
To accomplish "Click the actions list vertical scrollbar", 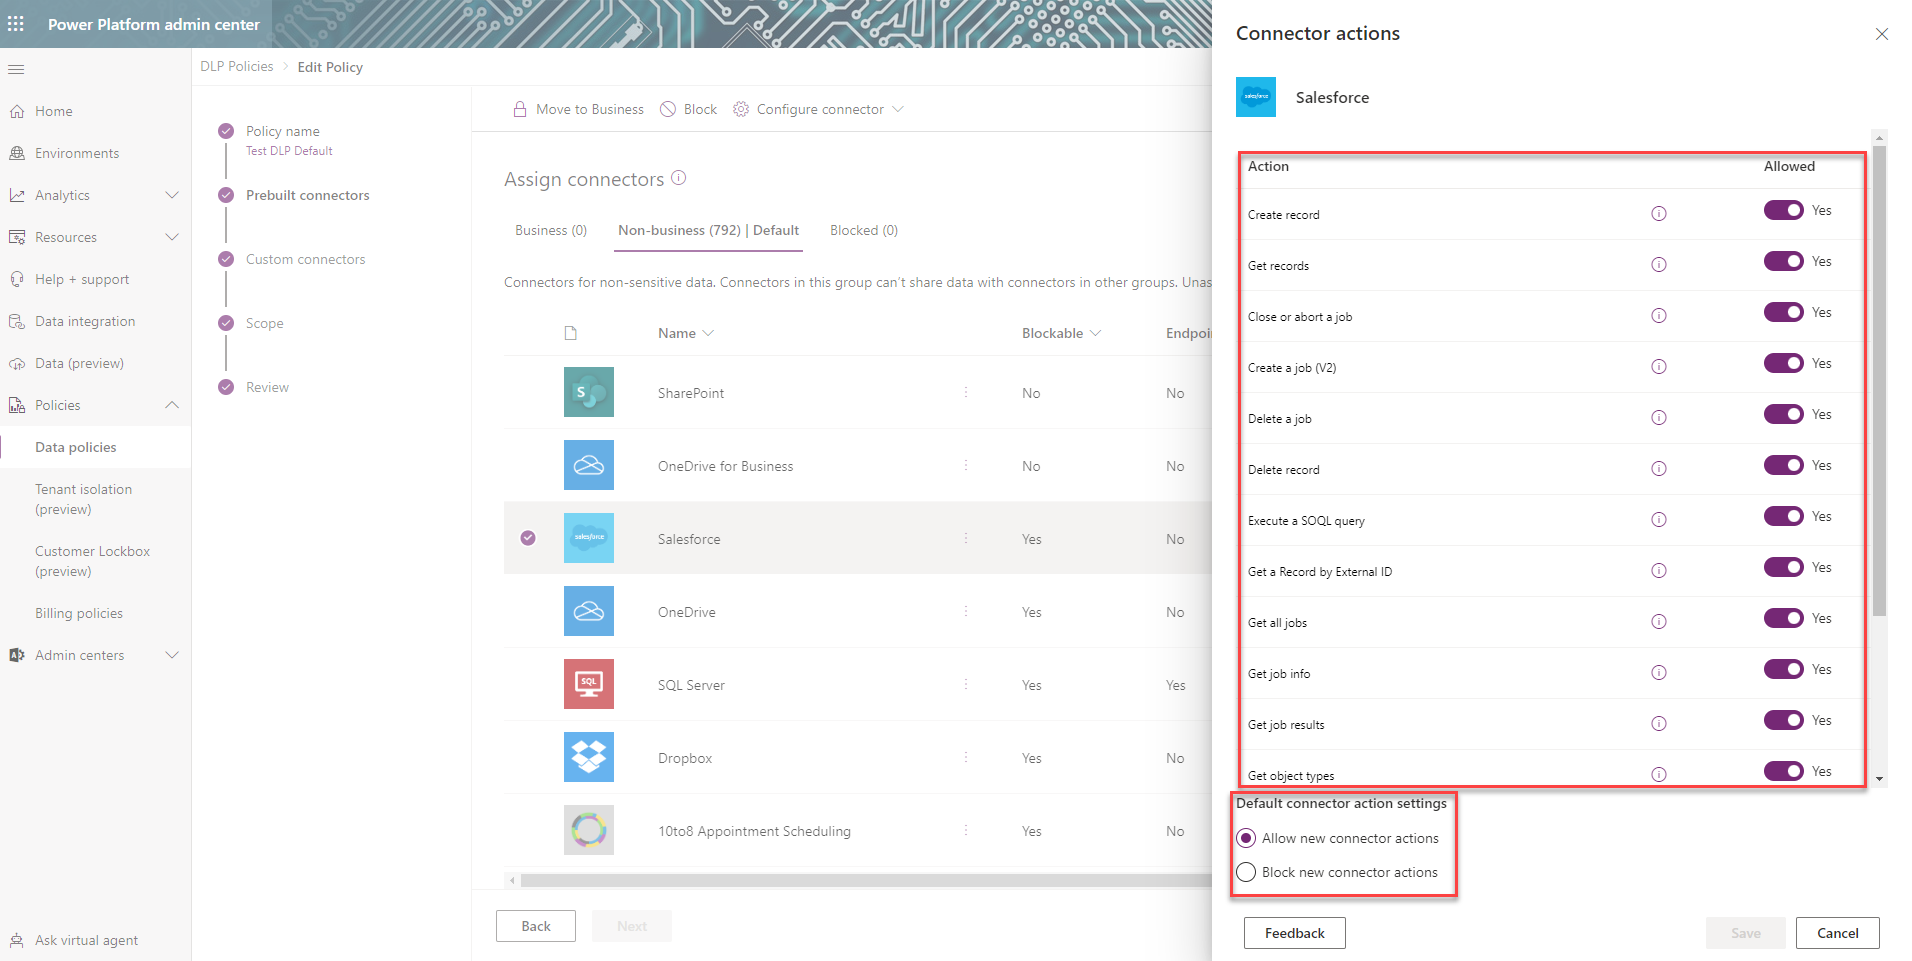I will [1880, 380].
